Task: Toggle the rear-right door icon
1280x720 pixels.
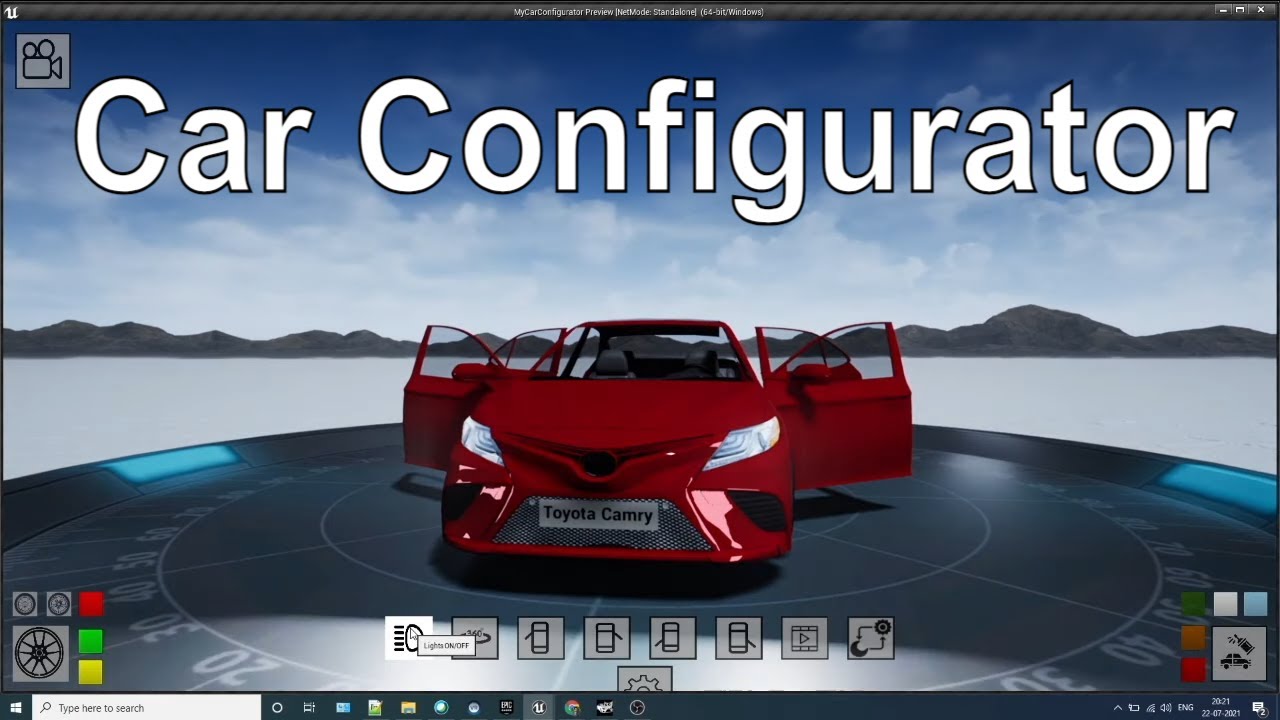Action: coord(739,638)
